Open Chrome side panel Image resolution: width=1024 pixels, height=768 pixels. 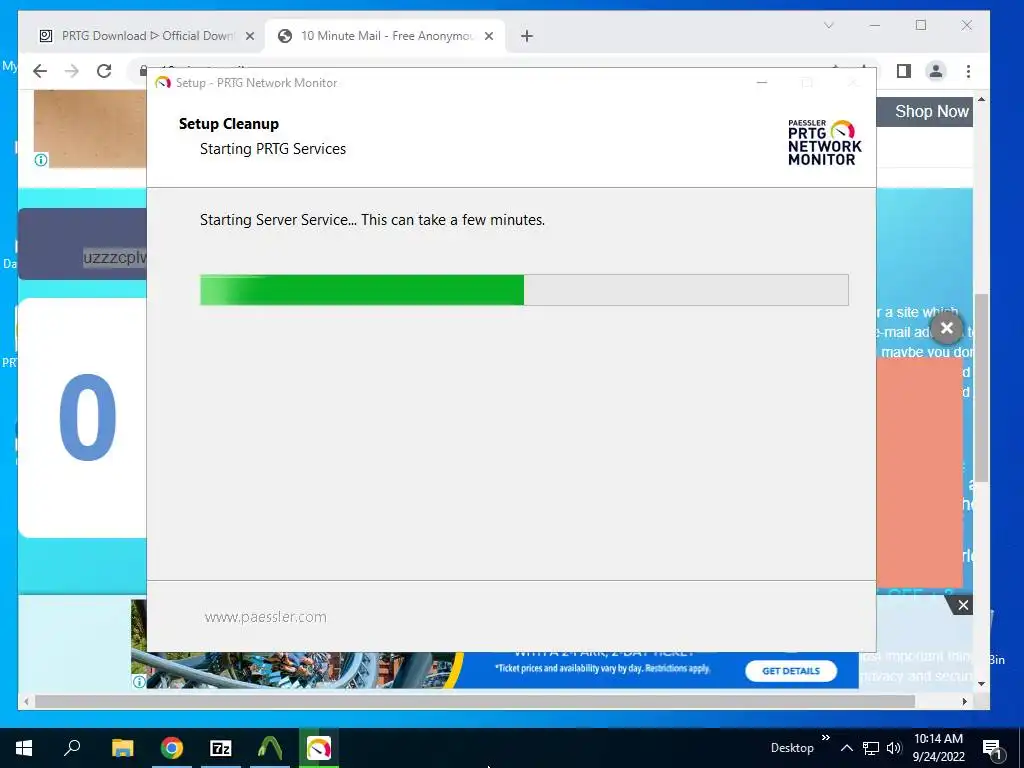(904, 71)
